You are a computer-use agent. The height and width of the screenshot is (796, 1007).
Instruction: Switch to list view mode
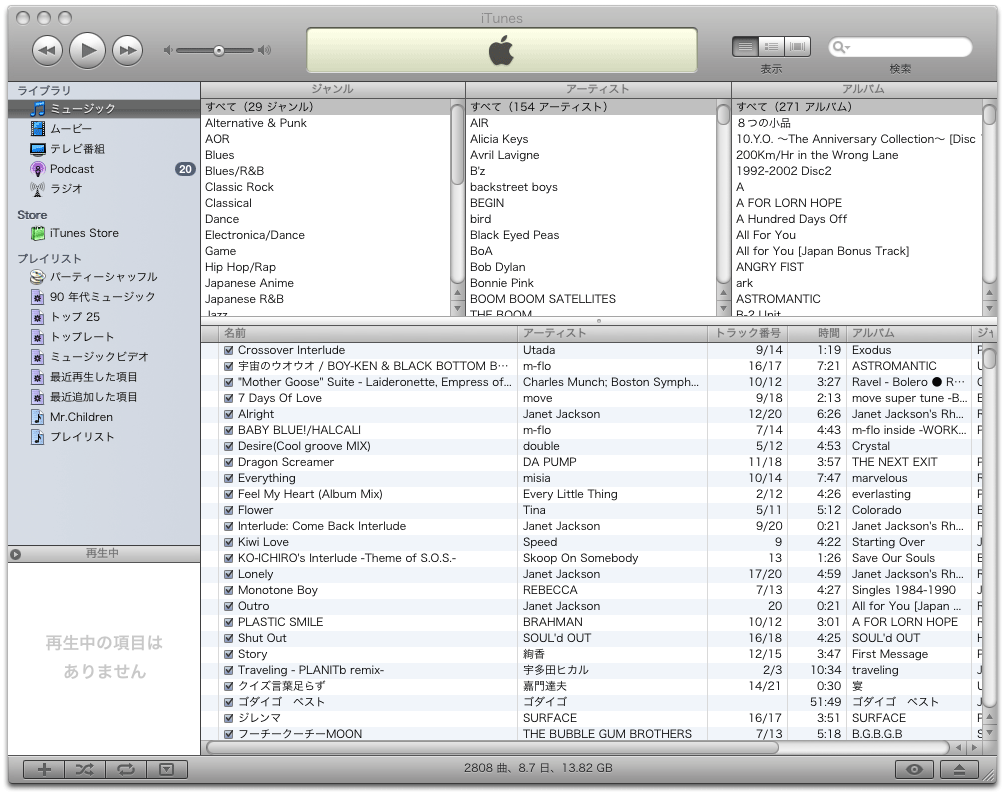tap(745, 46)
